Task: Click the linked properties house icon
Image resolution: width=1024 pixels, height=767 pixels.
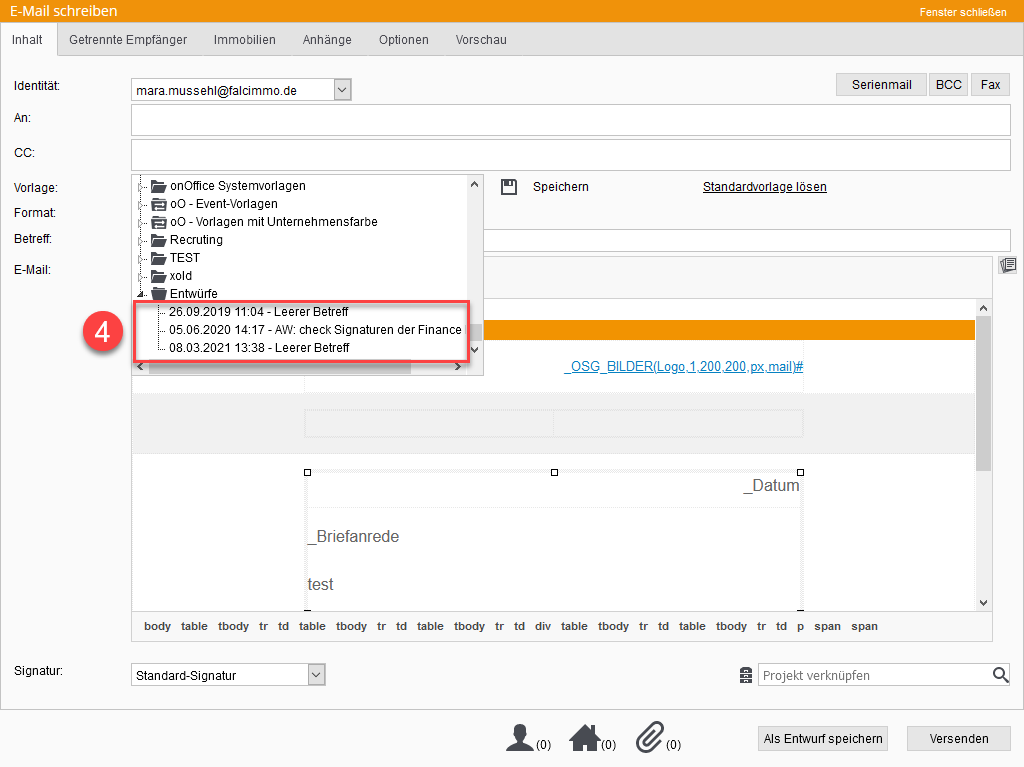Action: 584,739
